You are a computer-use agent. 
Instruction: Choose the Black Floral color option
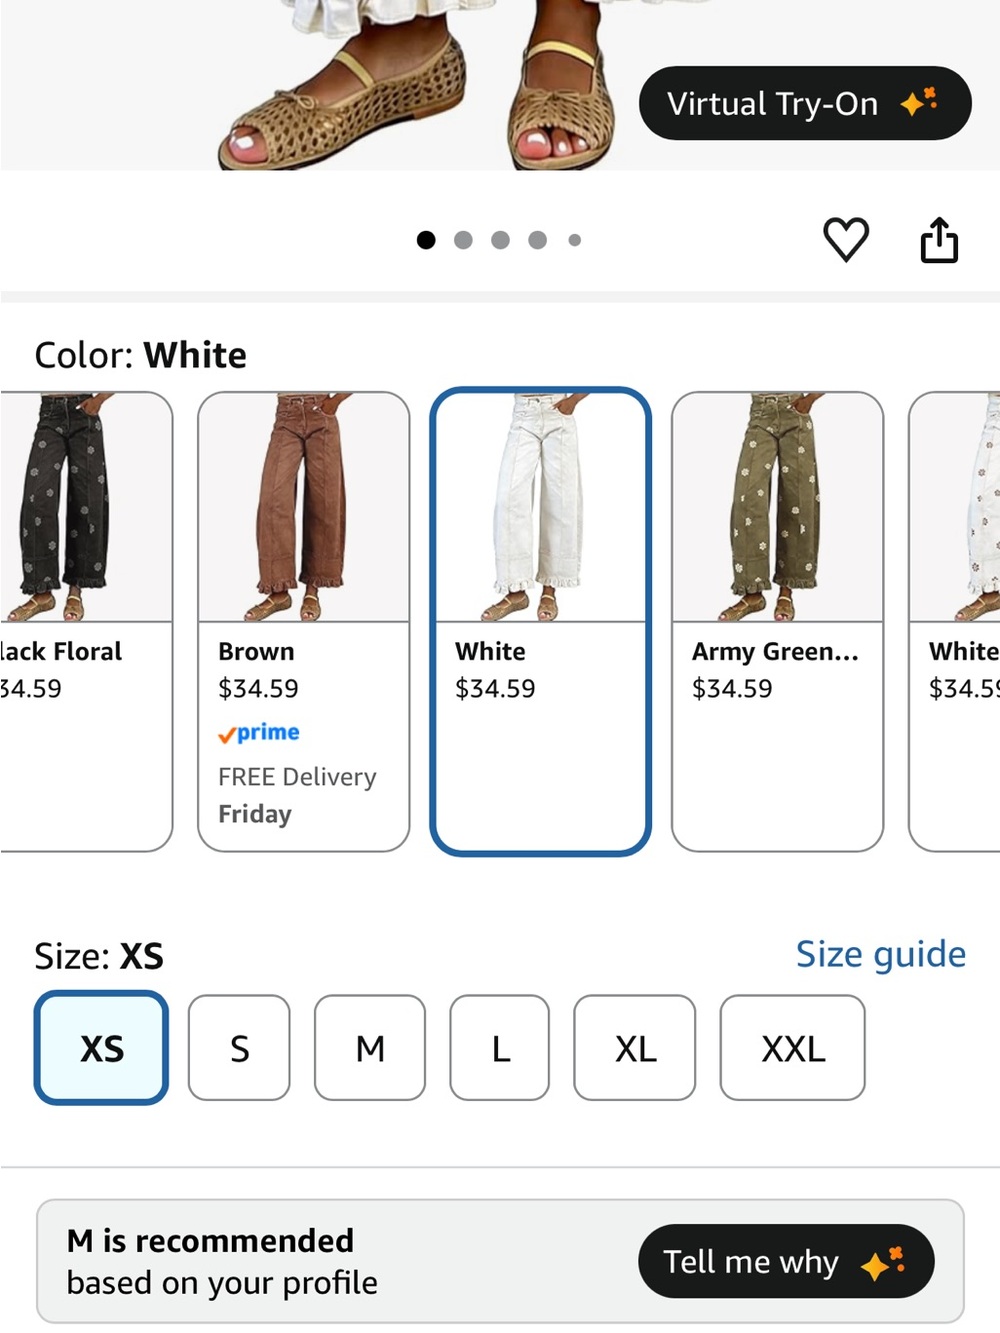pos(86,621)
